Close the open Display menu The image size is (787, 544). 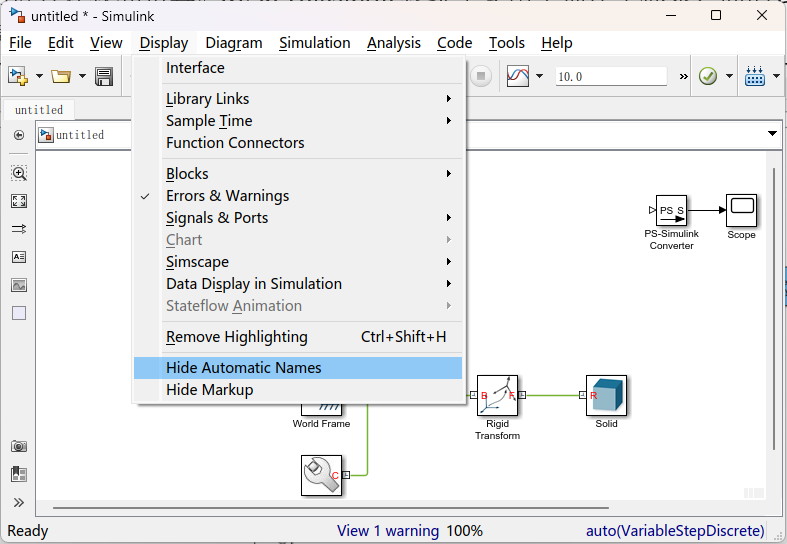tap(164, 43)
